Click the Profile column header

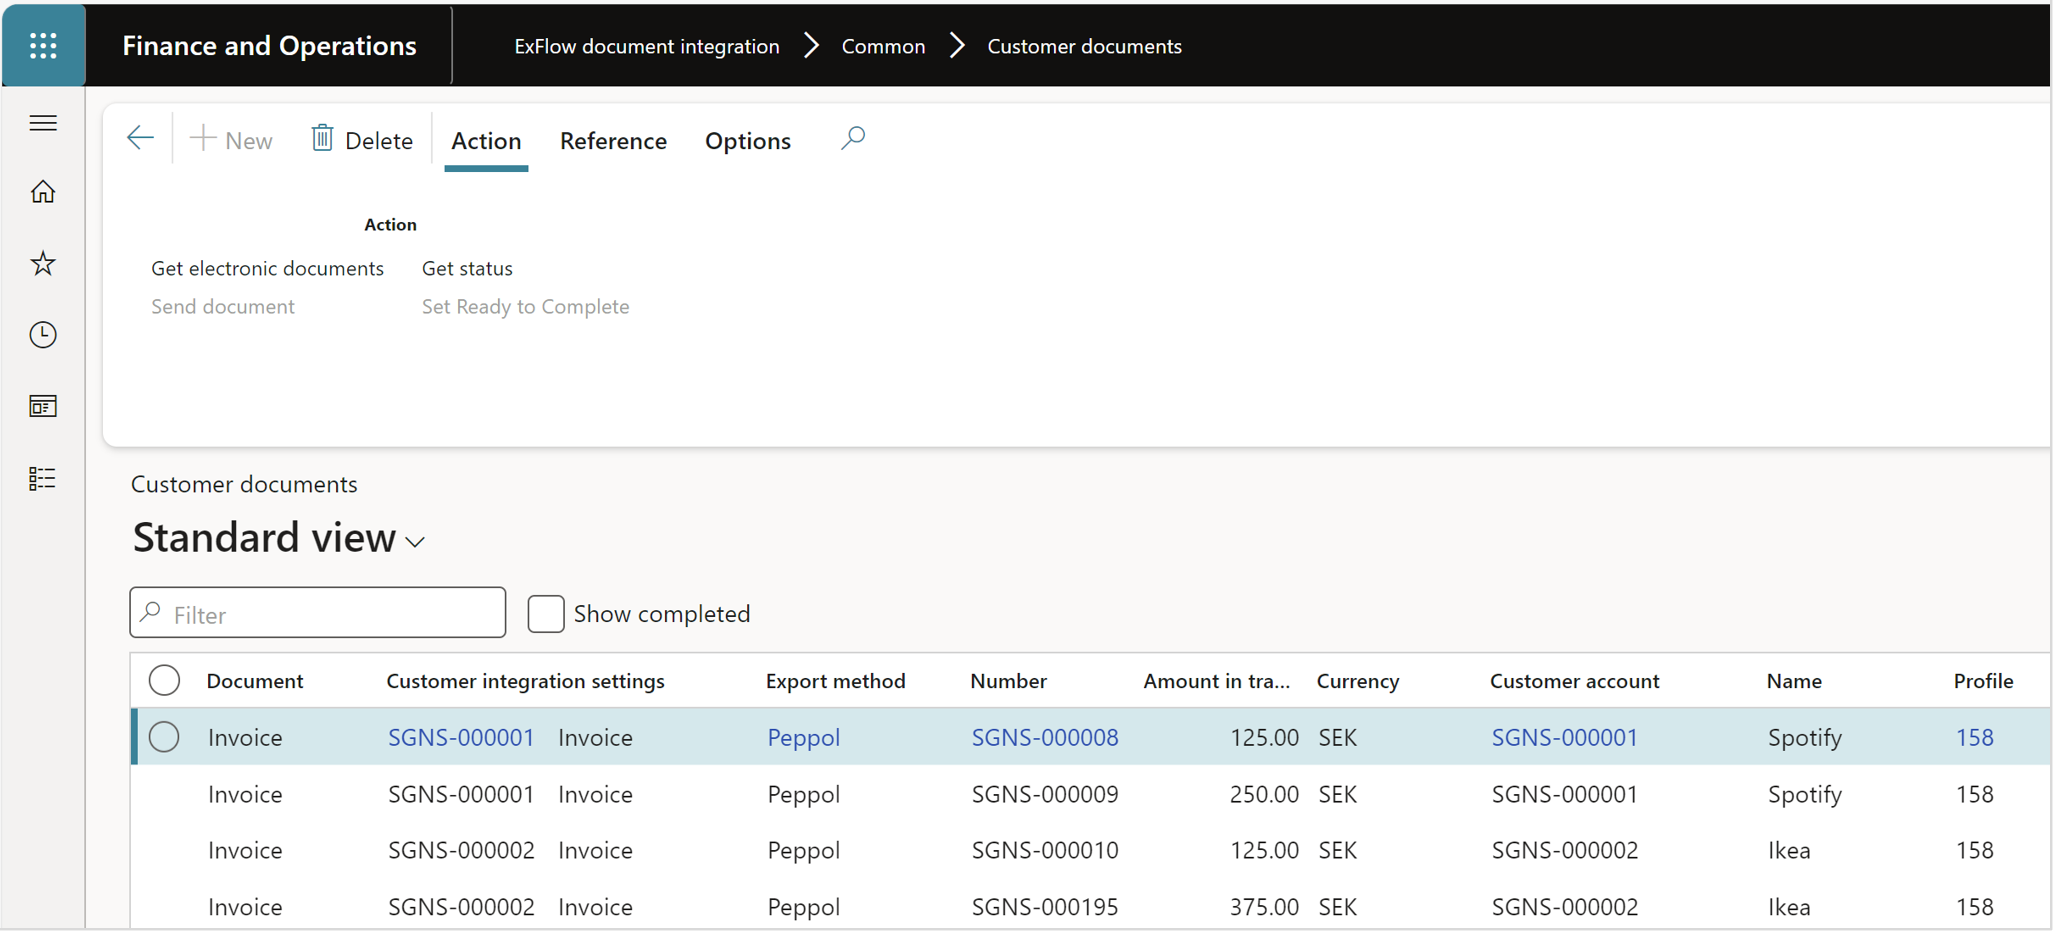click(x=1984, y=681)
